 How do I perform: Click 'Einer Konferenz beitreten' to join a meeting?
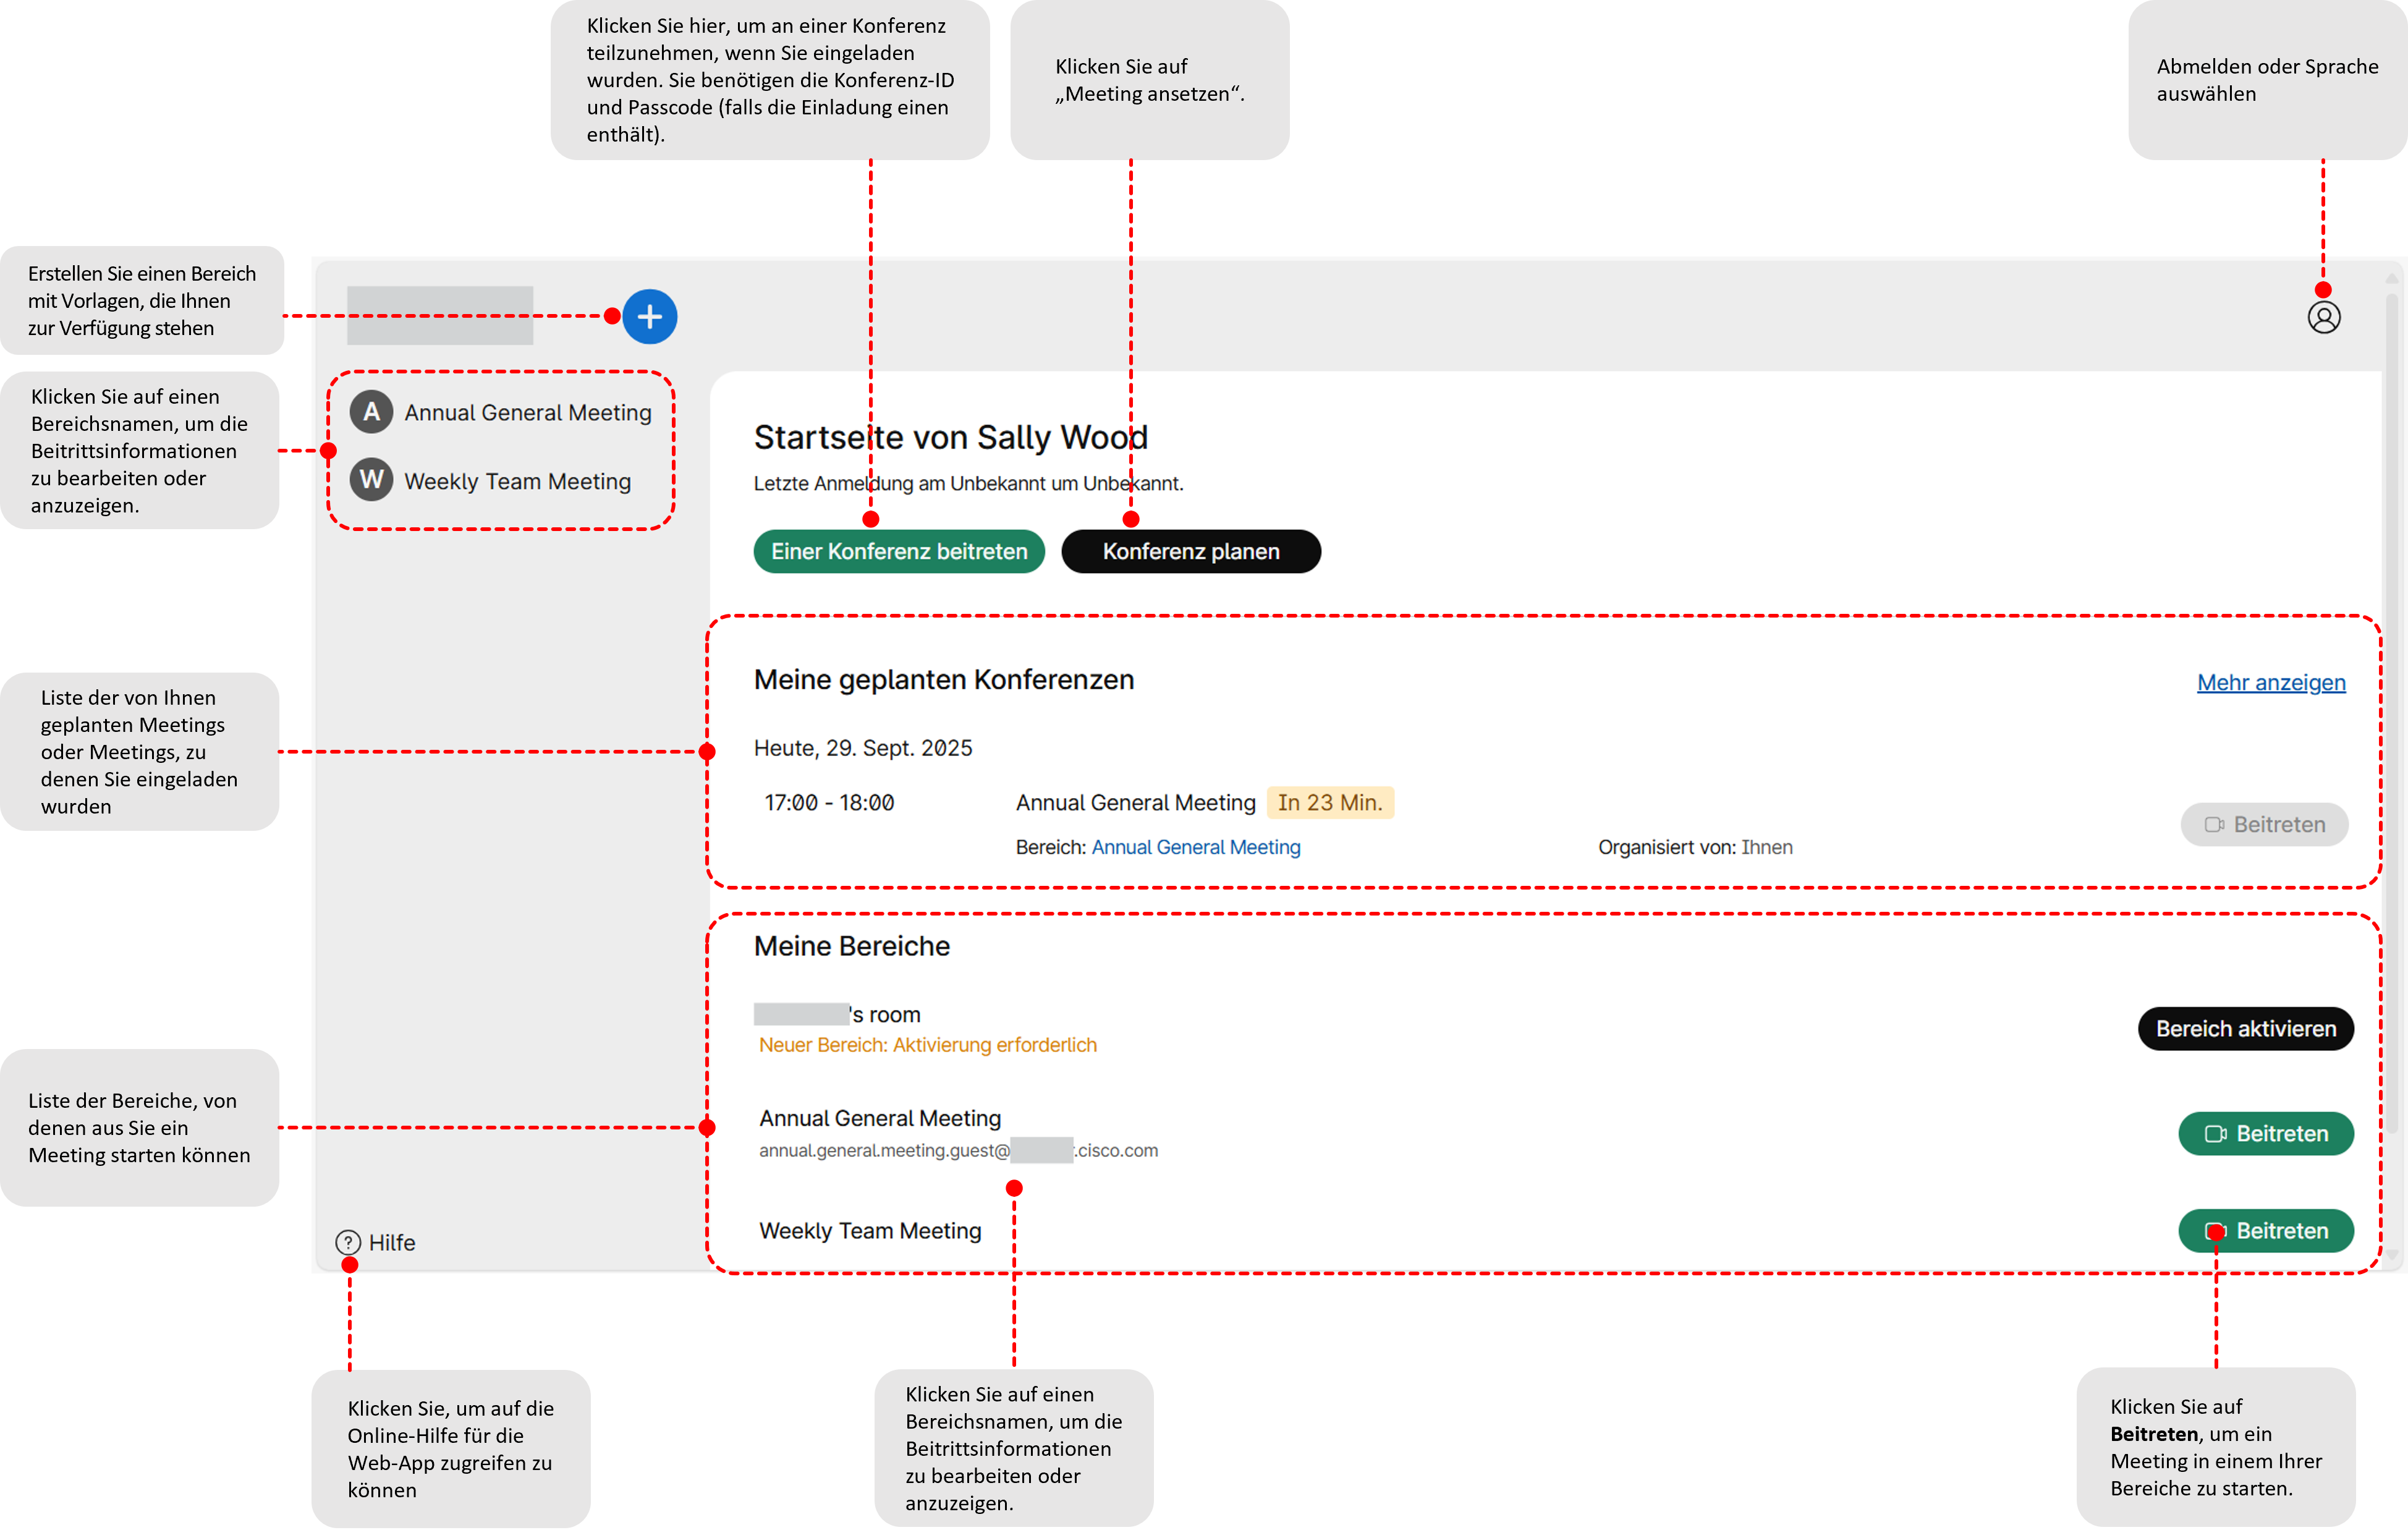tap(898, 551)
